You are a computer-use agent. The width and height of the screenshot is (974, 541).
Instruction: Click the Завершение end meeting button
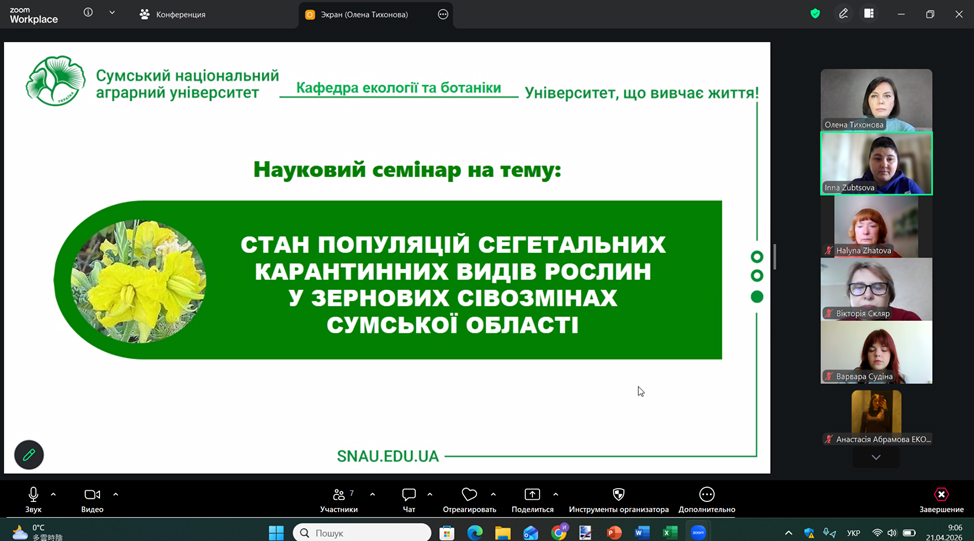coord(941,498)
